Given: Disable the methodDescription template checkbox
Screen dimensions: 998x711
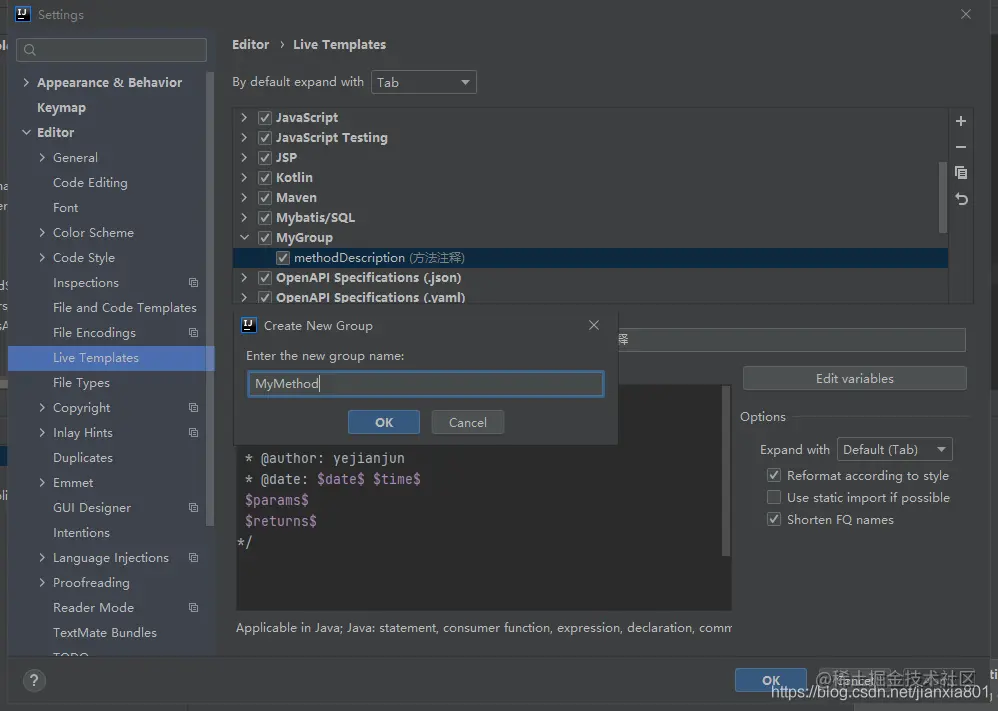Looking at the screenshot, I should (x=283, y=258).
